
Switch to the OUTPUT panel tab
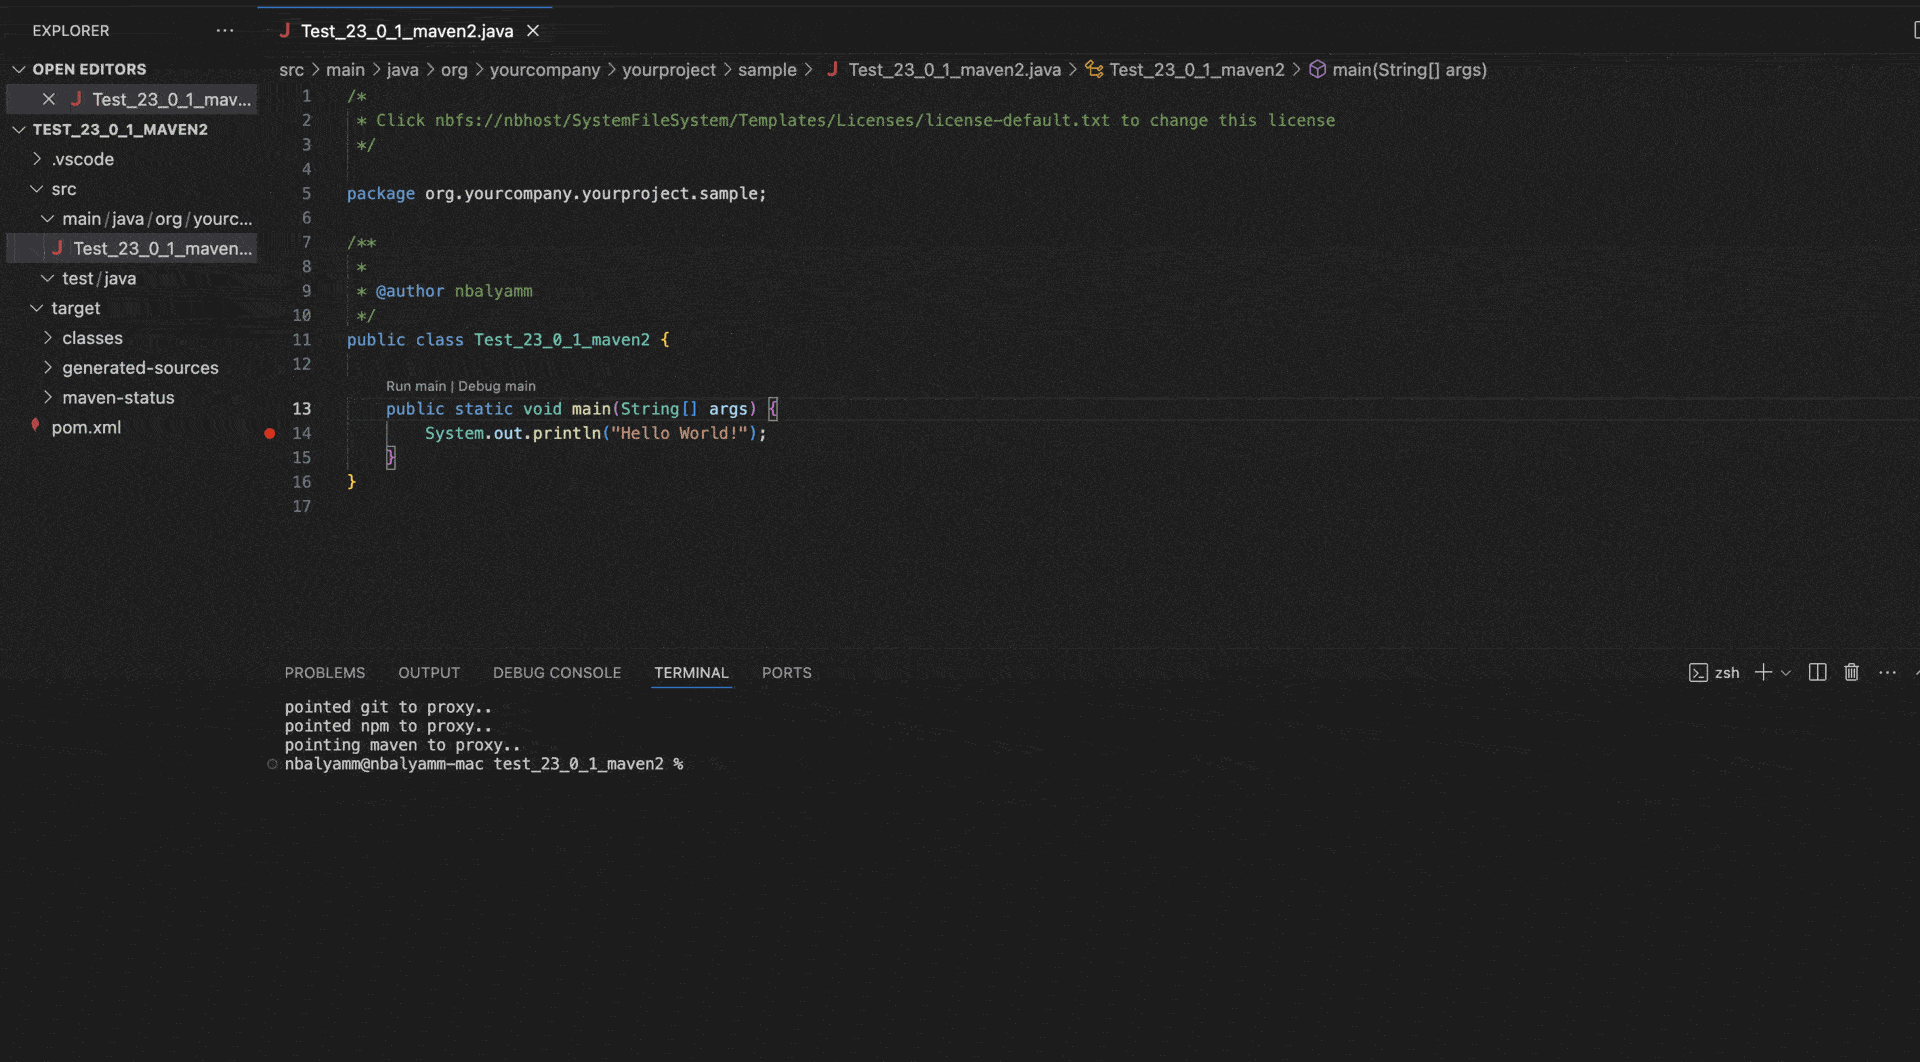pos(429,673)
